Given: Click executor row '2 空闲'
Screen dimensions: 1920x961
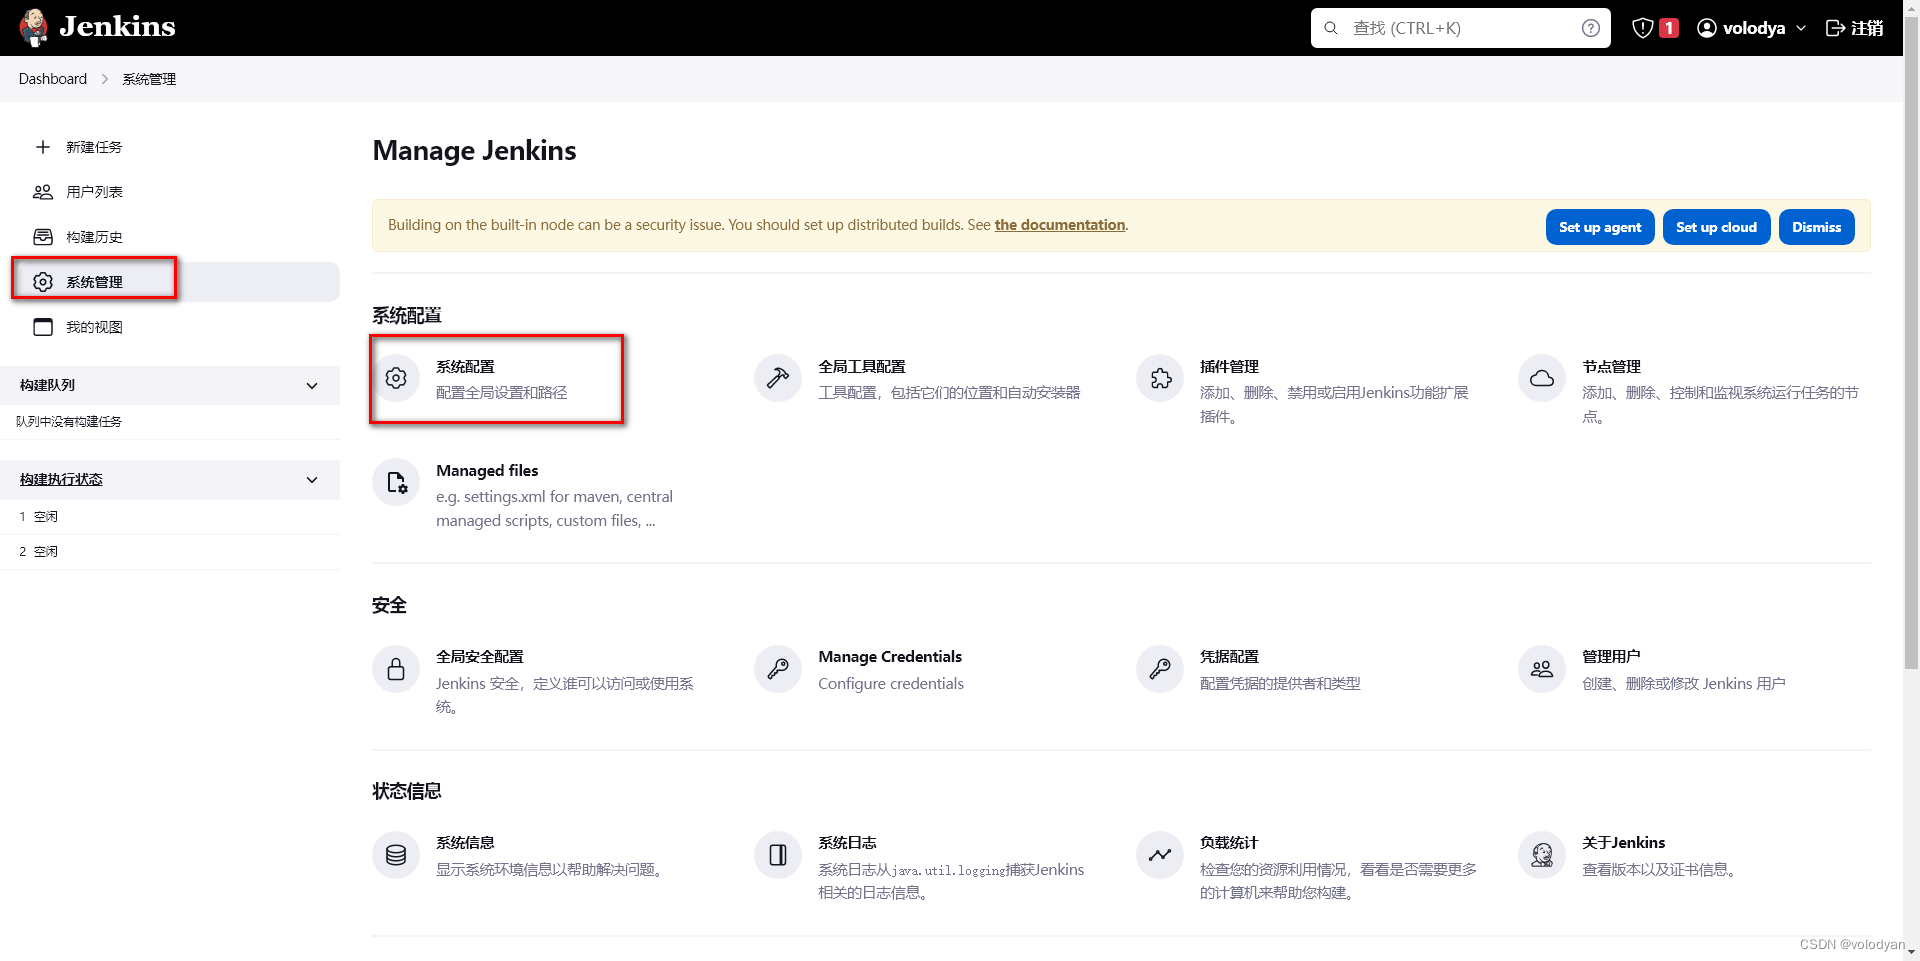Looking at the screenshot, I should coord(170,552).
